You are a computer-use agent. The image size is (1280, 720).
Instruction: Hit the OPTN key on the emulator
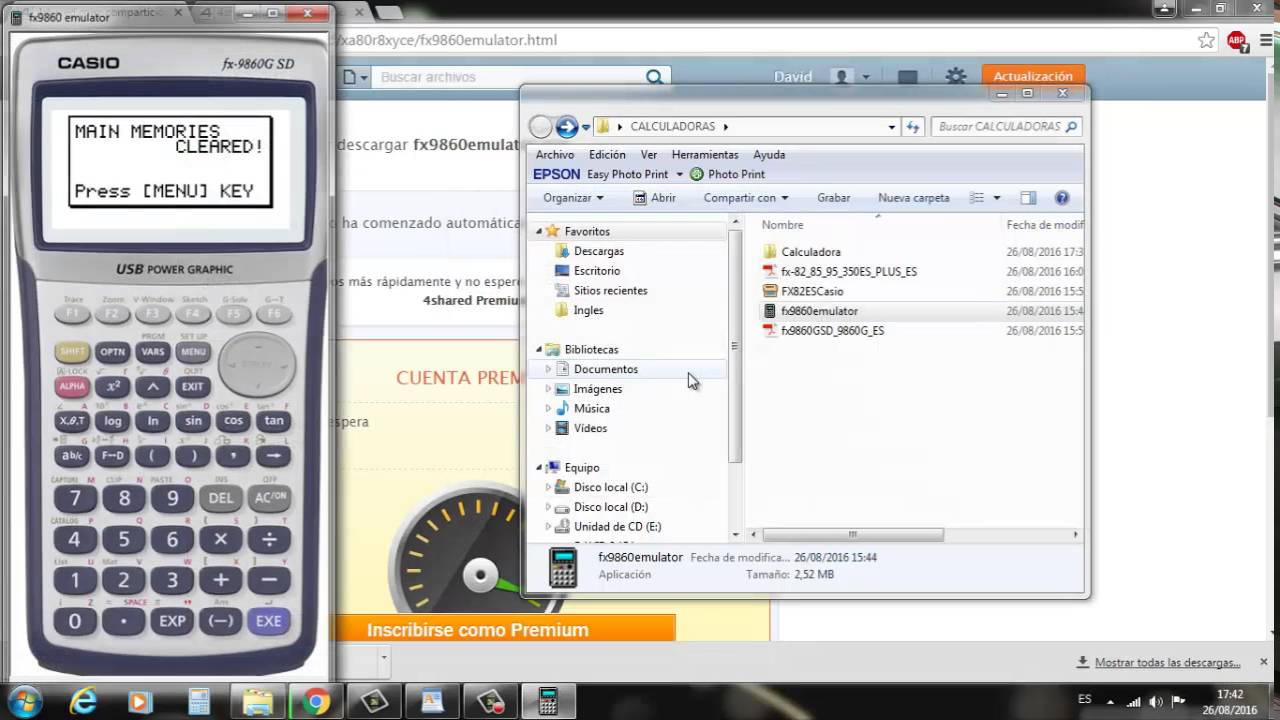tap(113, 352)
